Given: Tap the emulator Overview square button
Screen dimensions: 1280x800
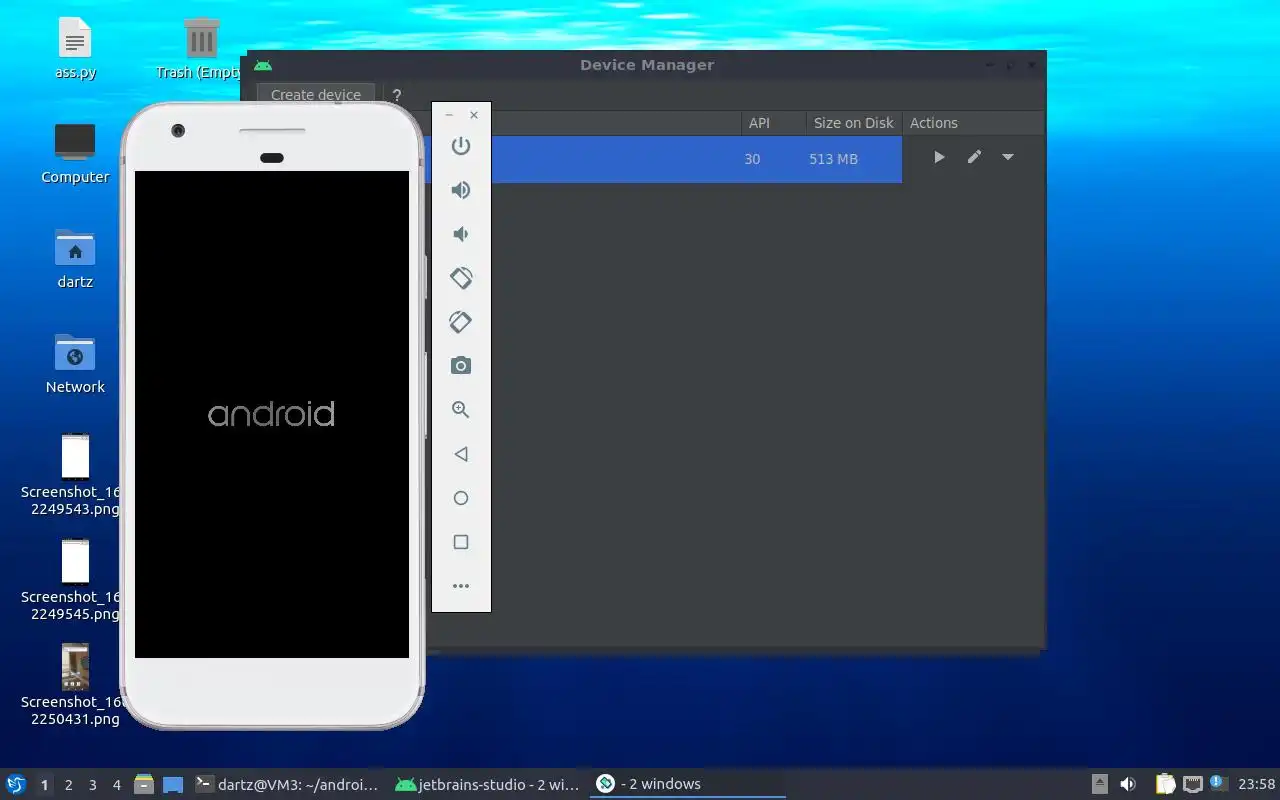Looking at the screenshot, I should tap(461, 542).
